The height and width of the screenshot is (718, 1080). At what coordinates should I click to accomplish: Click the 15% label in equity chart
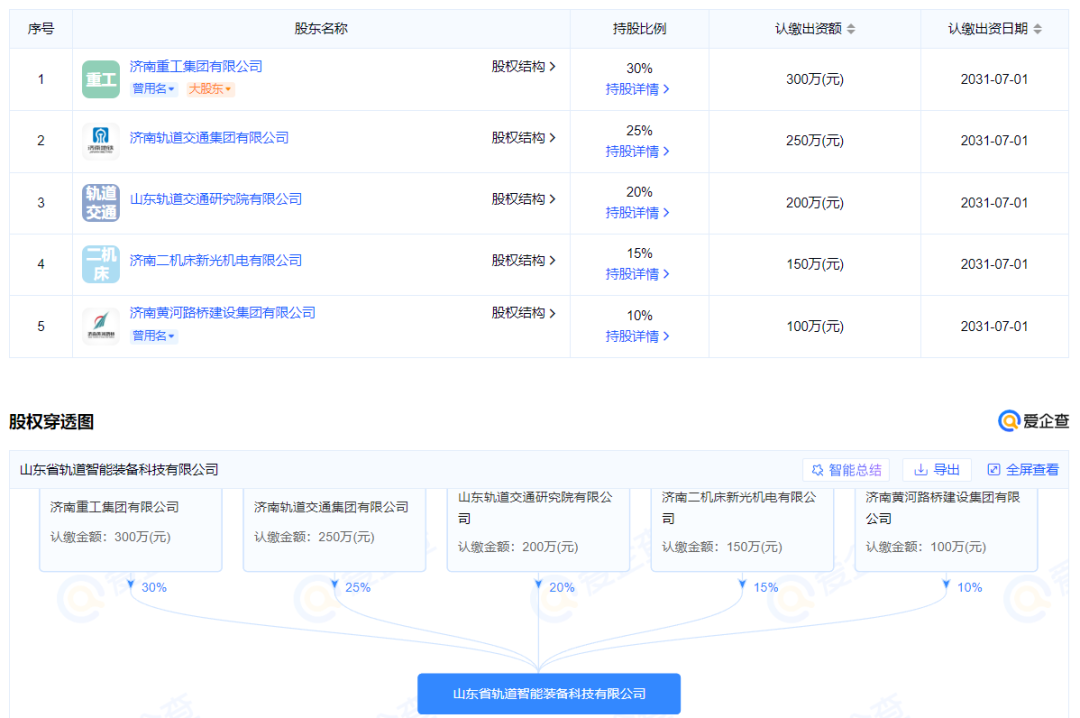point(765,587)
